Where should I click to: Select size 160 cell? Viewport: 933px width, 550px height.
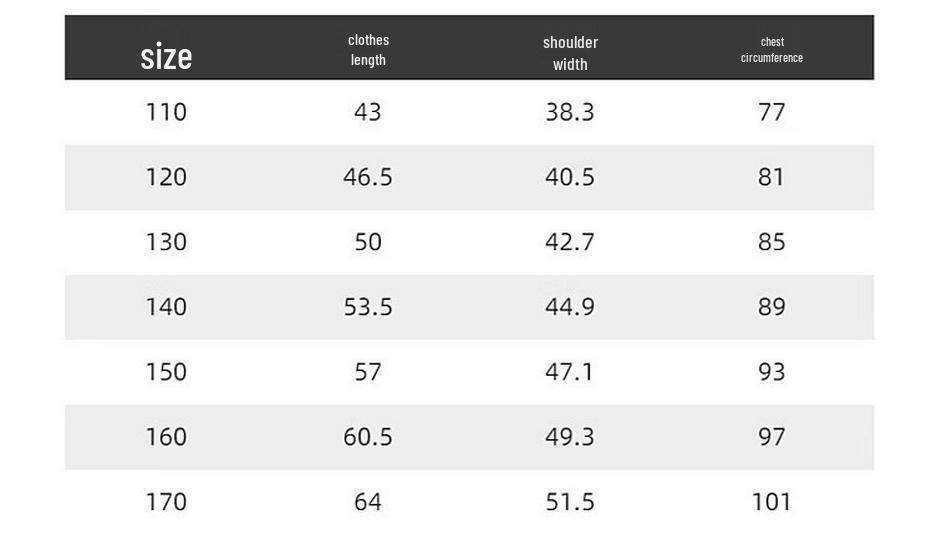tap(166, 436)
